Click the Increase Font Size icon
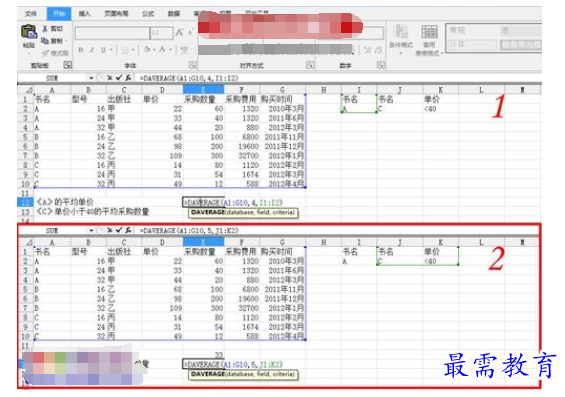This screenshot has width=565, height=397. click(179, 33)
